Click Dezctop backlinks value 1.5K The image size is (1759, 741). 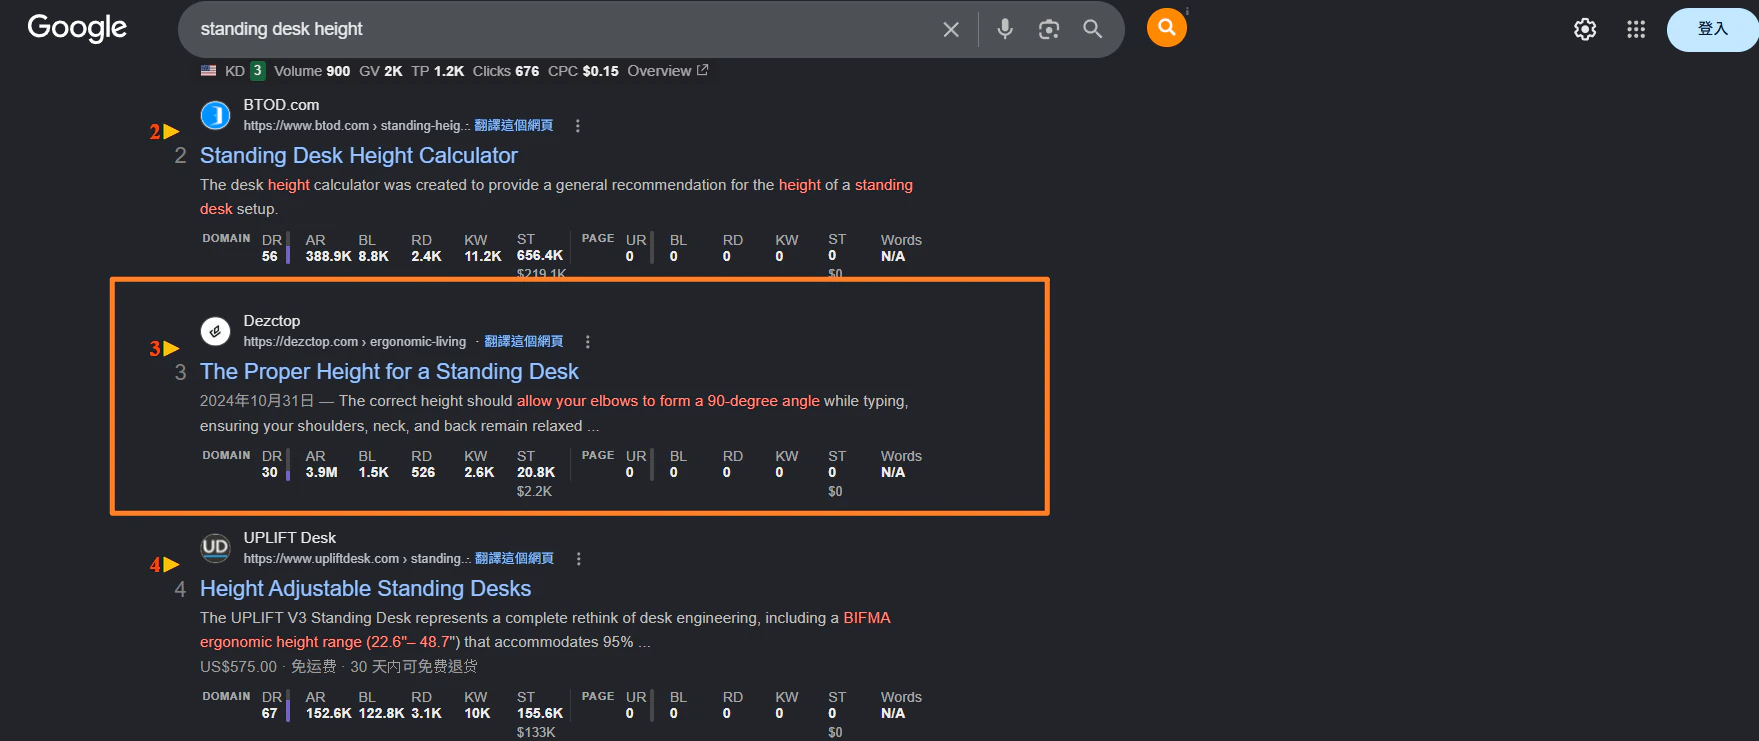pos(374,472)
